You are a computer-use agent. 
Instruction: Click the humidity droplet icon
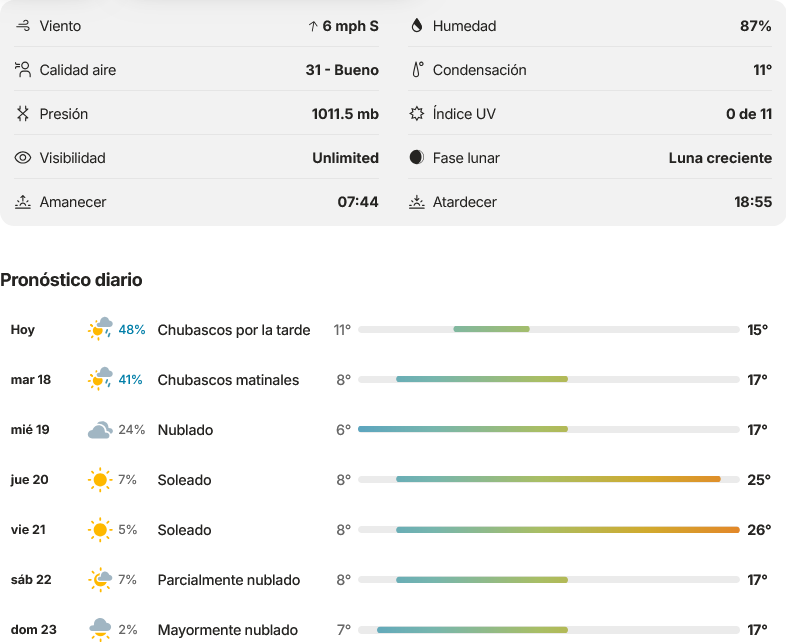(x=417, y=26)
